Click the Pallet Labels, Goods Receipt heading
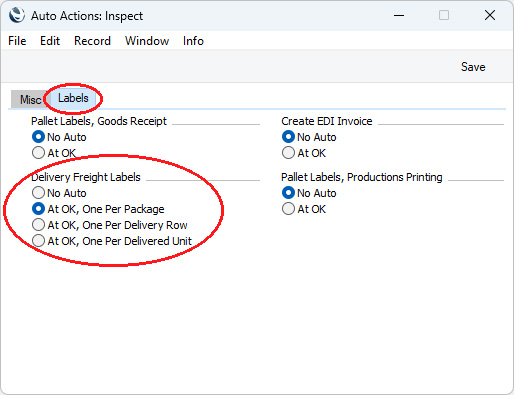The height and width of the screenshot is (395, 514). 99,121
